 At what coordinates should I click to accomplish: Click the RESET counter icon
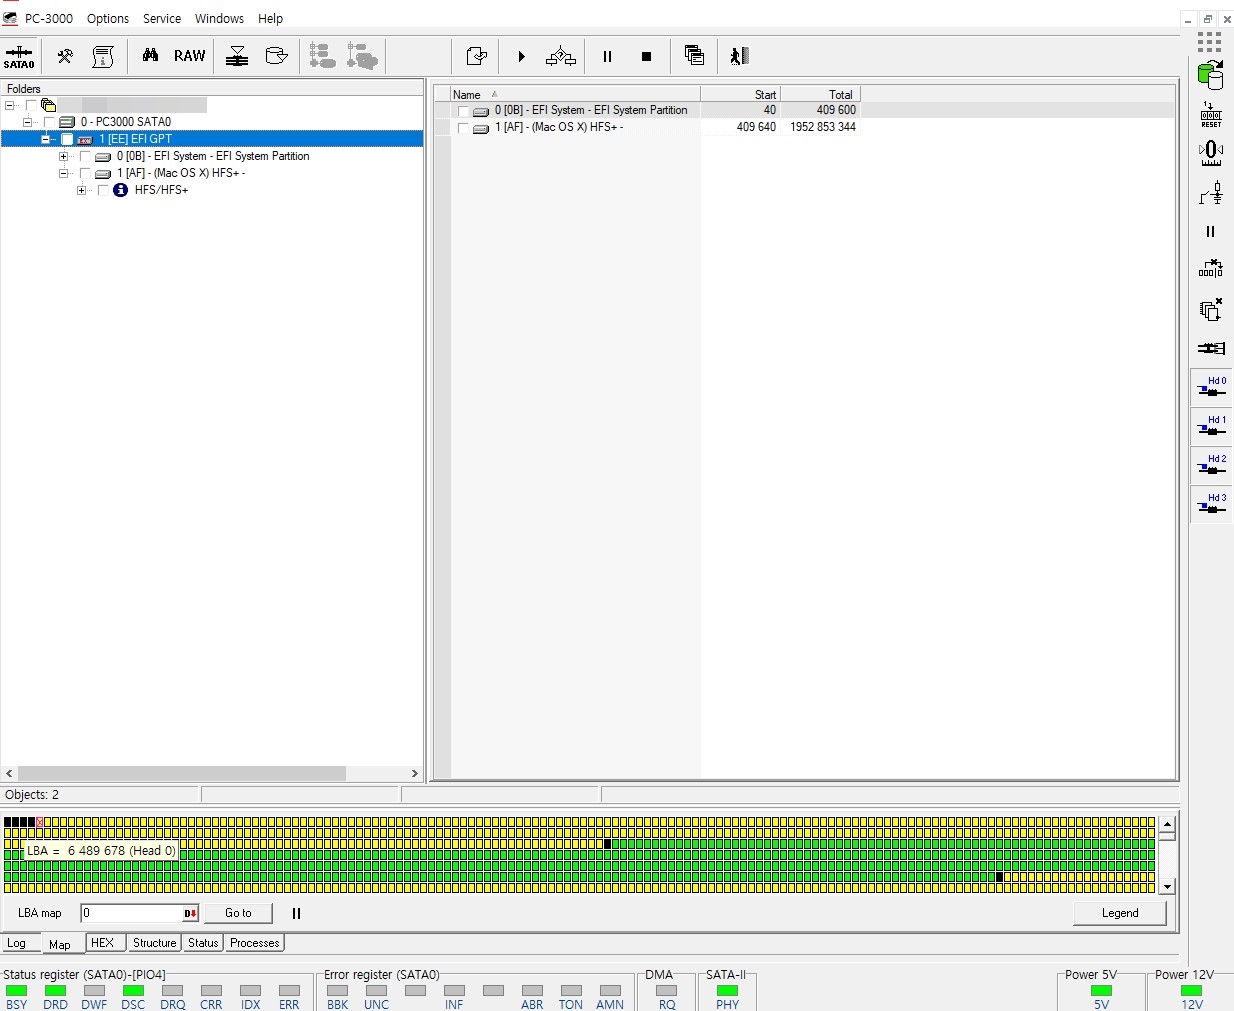pyautogui.click(x=1211, y=114)
